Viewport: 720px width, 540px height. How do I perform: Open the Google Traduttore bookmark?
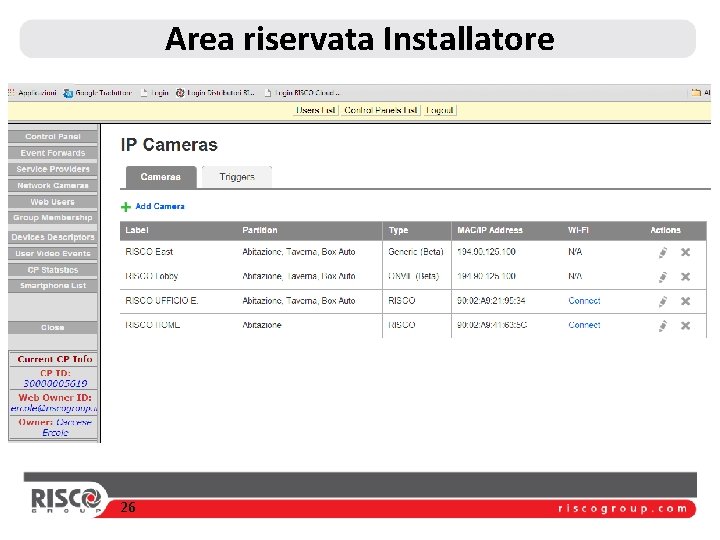coord(98,93)
